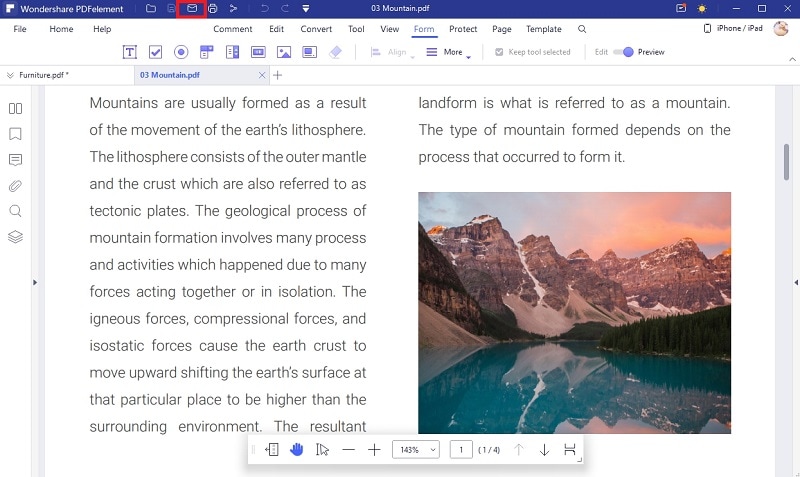Open the Home menu
This screenshot has height=477, width=800.
coord(61,29)
